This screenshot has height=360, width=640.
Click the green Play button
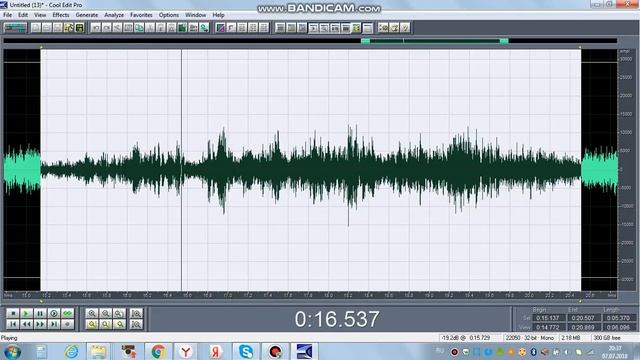(x=27, y=313)
